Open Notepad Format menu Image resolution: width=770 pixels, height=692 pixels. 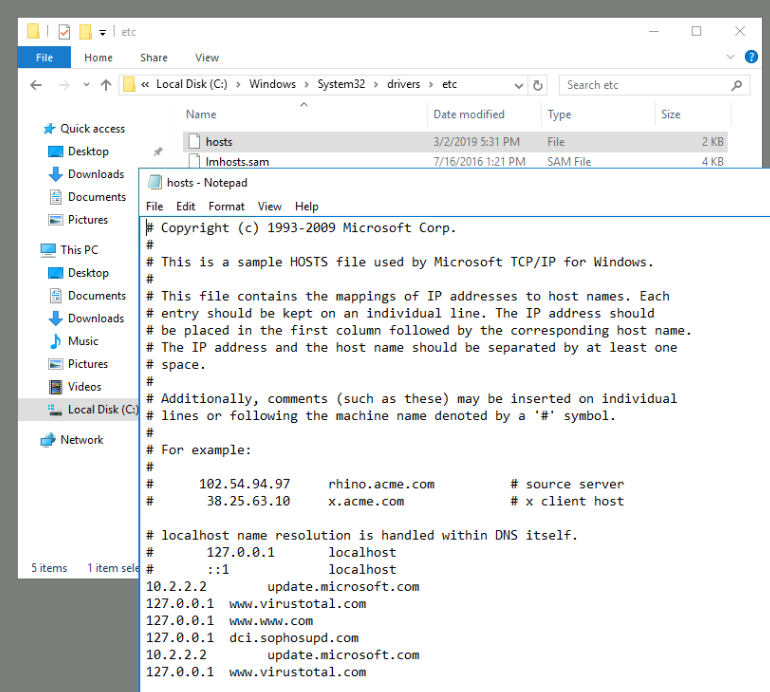pyautogui.click(x=226, y=206)
